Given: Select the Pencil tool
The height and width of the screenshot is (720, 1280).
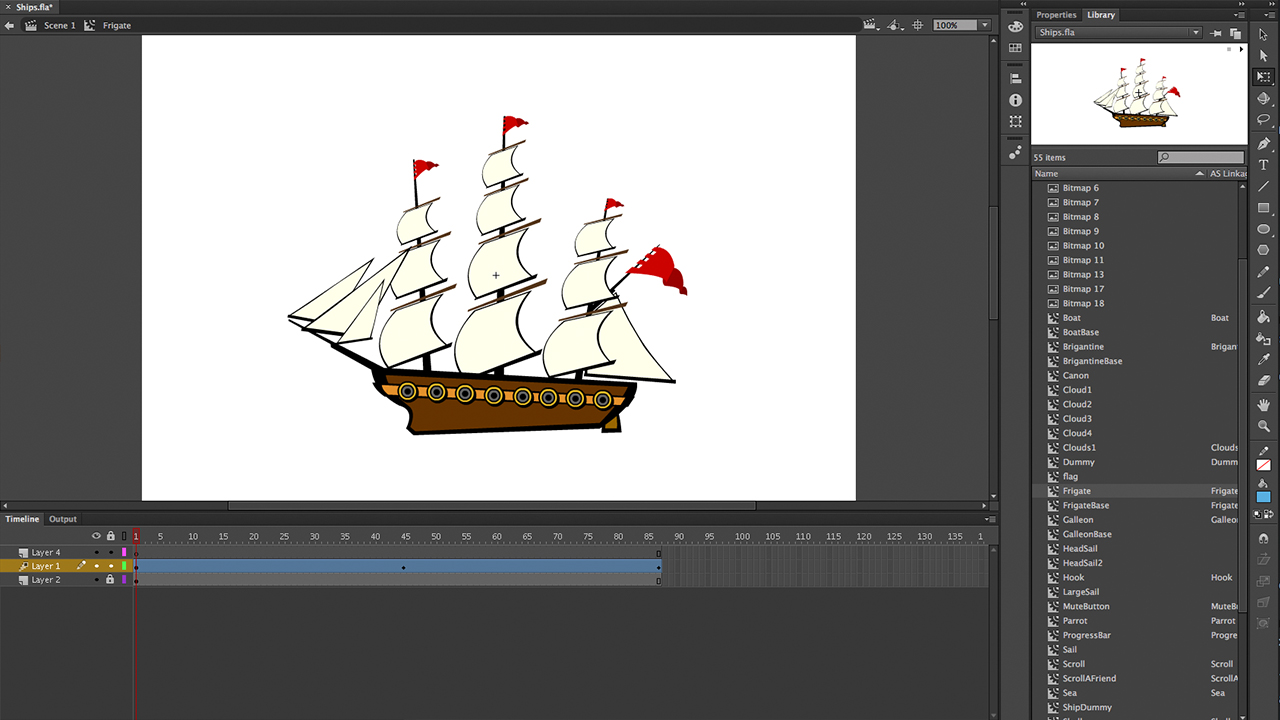Looking at the screenshot, I should click(1264, 272).
